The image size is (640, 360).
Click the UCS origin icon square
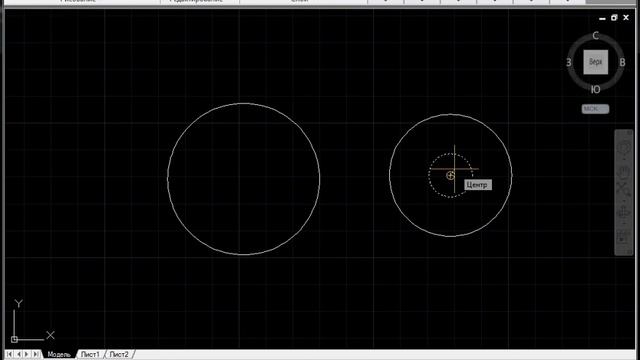click(14, 339)
